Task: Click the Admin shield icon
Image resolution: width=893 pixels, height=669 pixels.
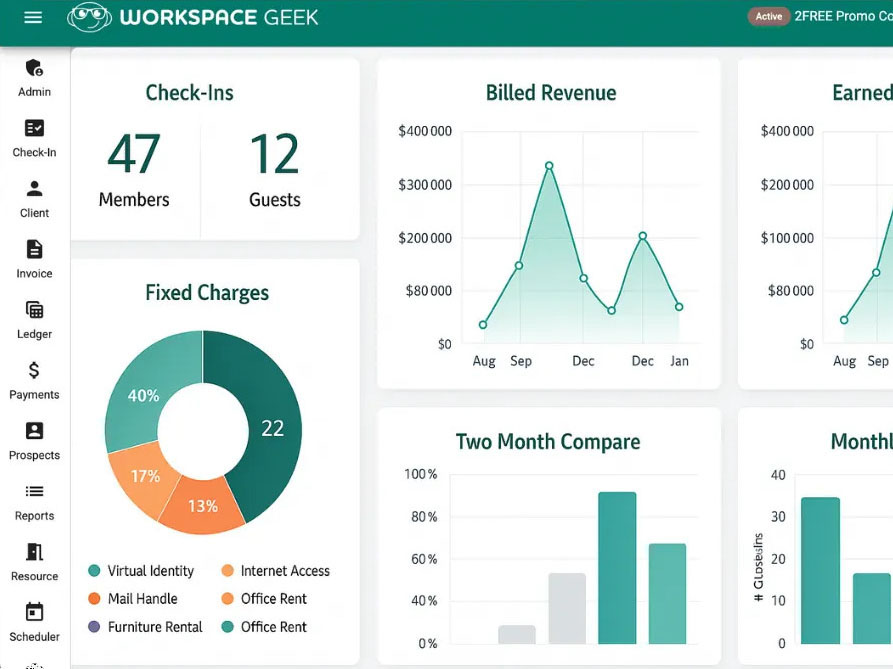Action: (x=34, y=68)
